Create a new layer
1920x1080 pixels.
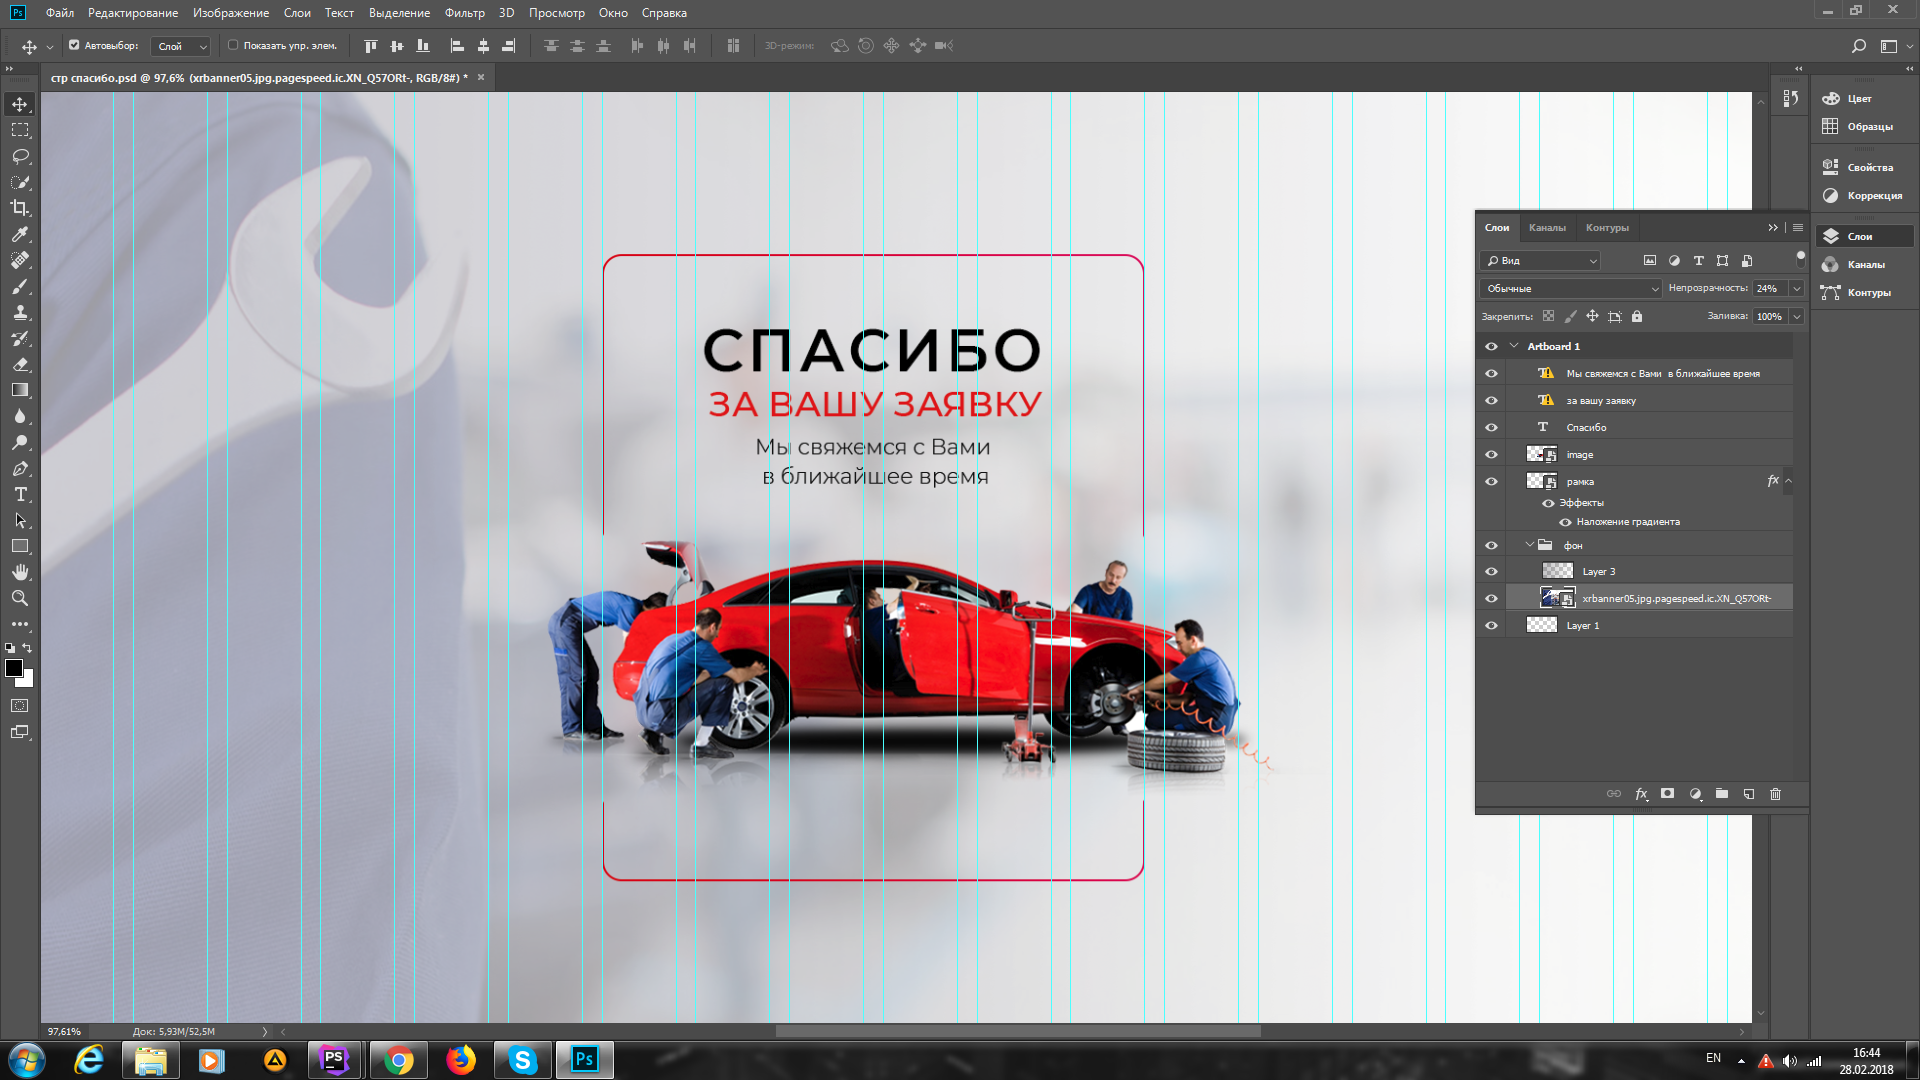pyautogui.click(x=1749, y=794)
